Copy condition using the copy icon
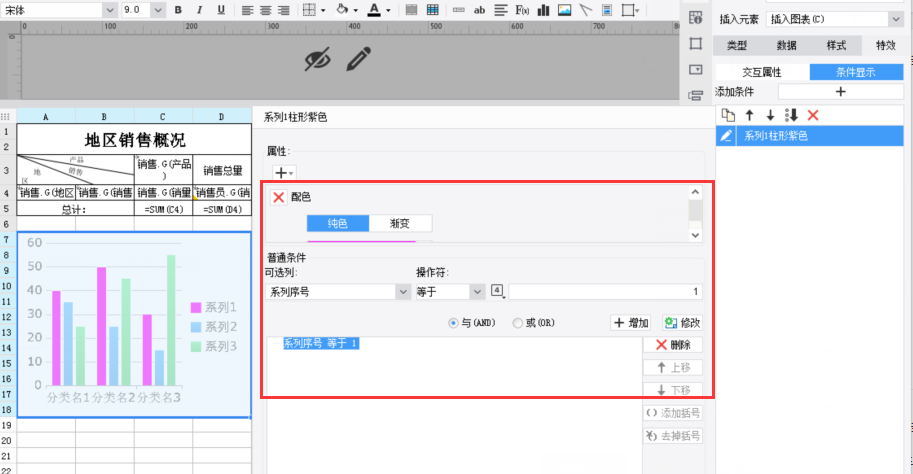The width and height of the screenshot is (913, 474). coord(728,115)
